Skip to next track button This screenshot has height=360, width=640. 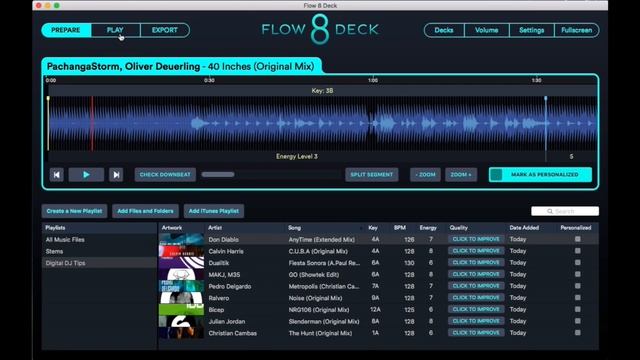point(116,175)
